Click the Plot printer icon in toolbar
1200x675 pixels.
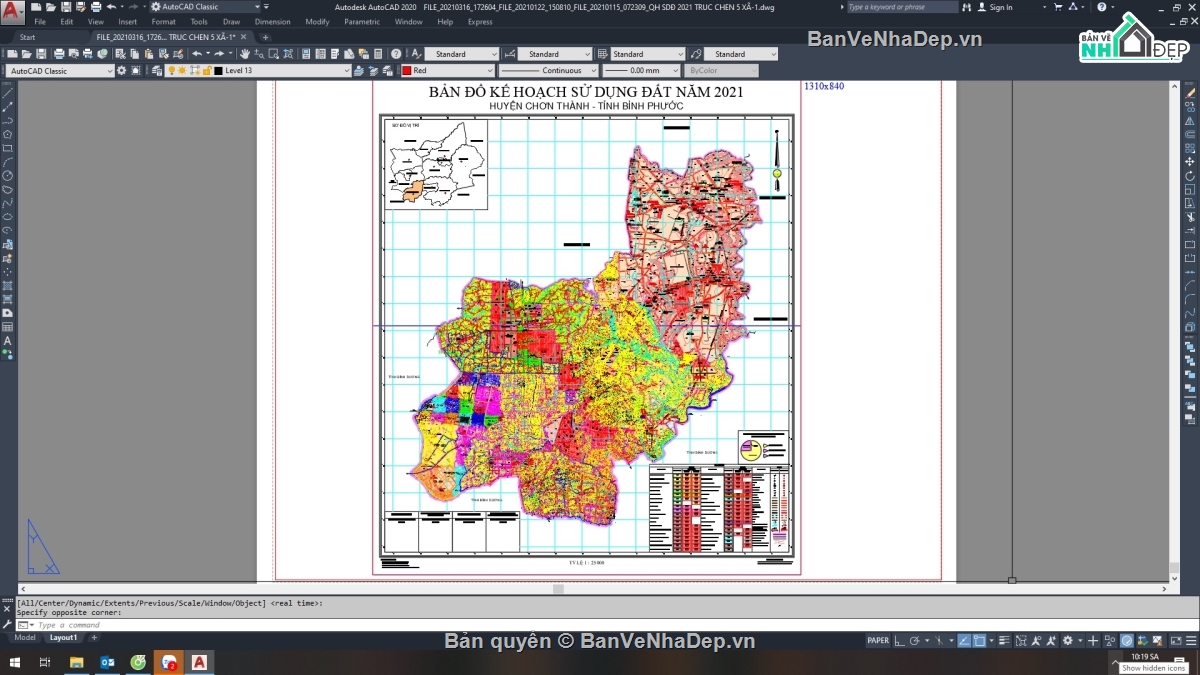point(60,54)
